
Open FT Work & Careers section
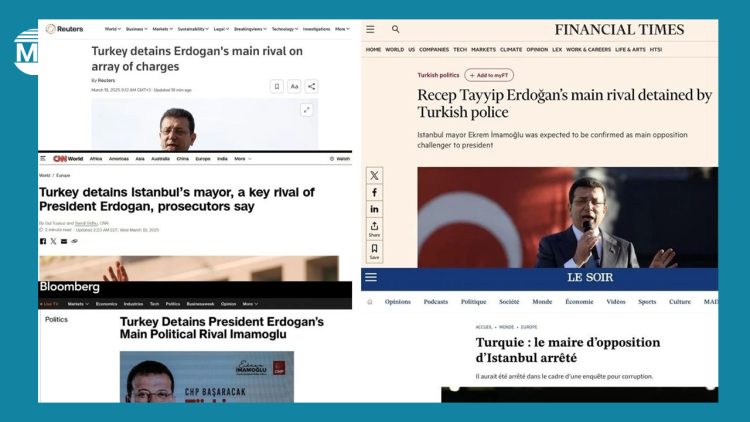pyautogui.click(x=588, y=49)
